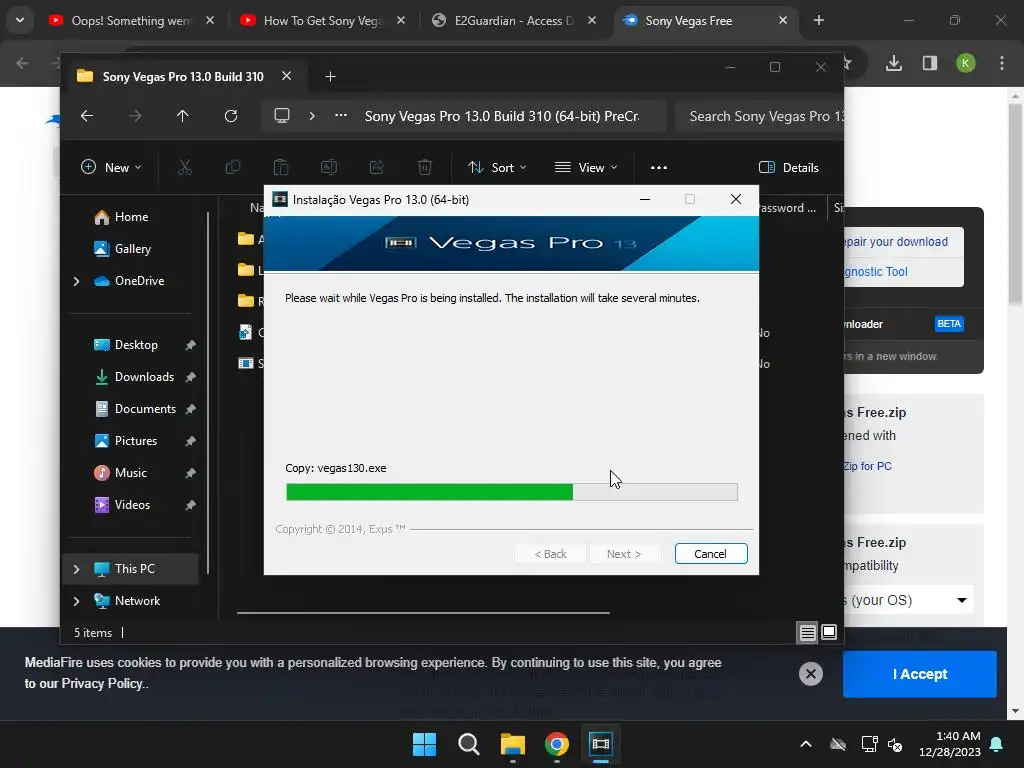Select the Sony Vegas Free Chrome tab
Image resolution: width=1024 pixels, height=768 pixels.
(x=705, y=21)
